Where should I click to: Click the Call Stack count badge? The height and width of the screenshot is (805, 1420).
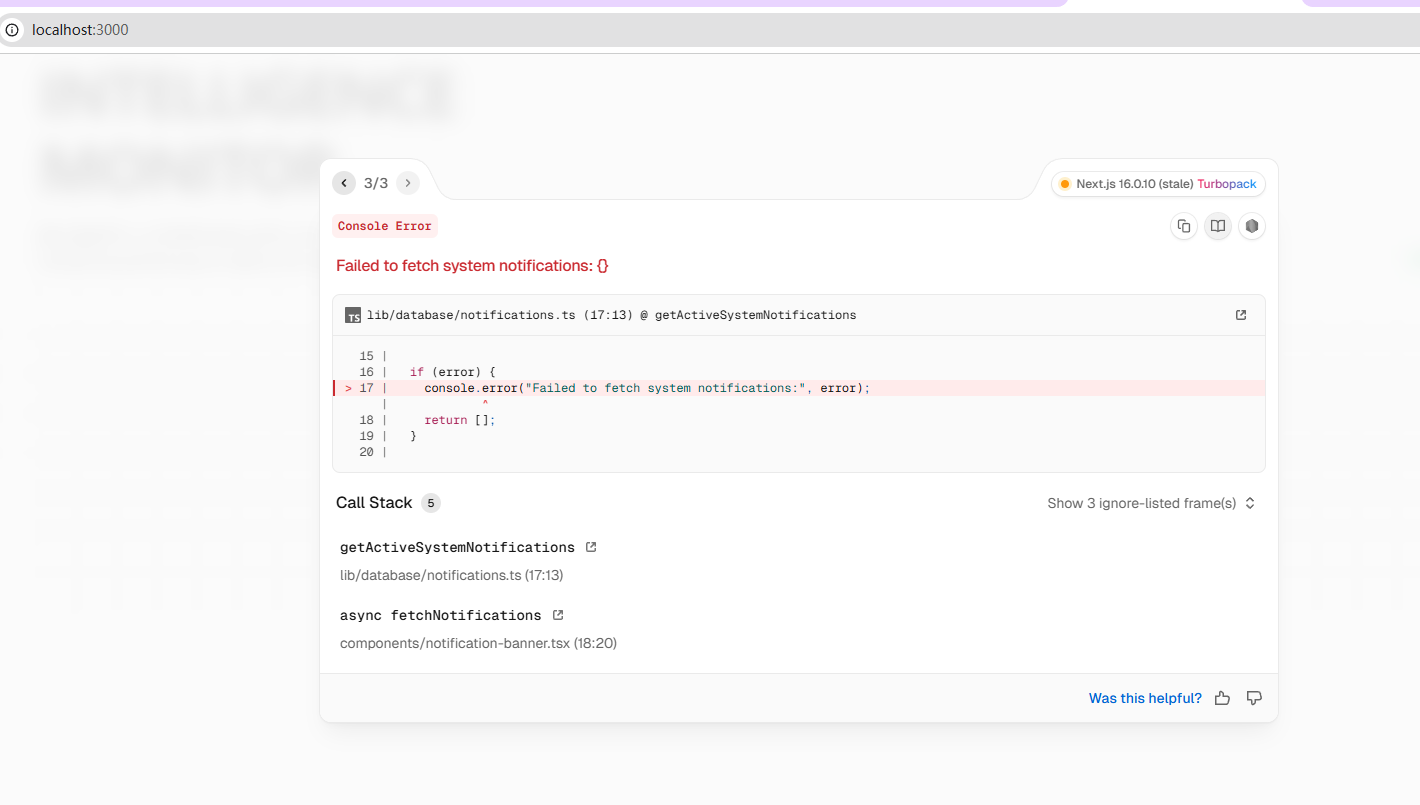[431, 503]
